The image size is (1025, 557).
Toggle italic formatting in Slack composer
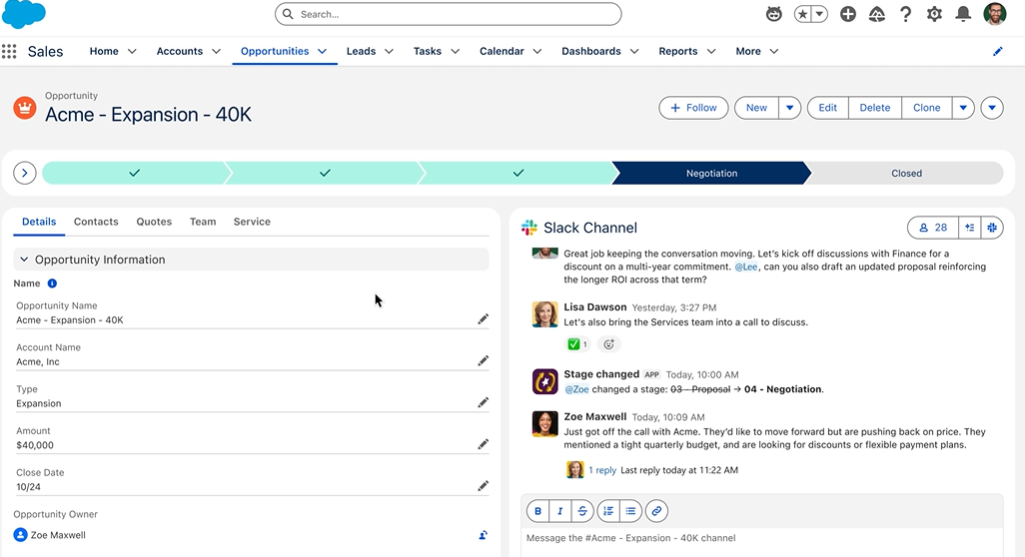(560, 511)
